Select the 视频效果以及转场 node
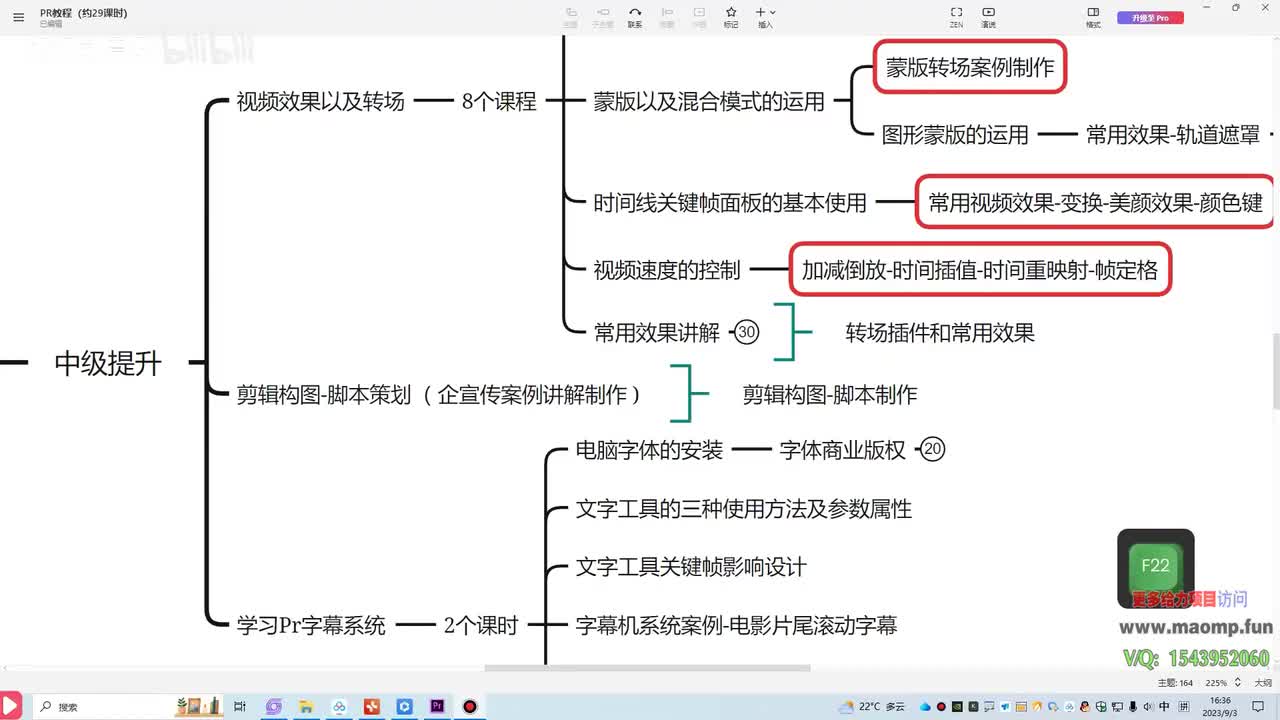The height and width of the screenshot is (720, 1280). coord(321,101)
